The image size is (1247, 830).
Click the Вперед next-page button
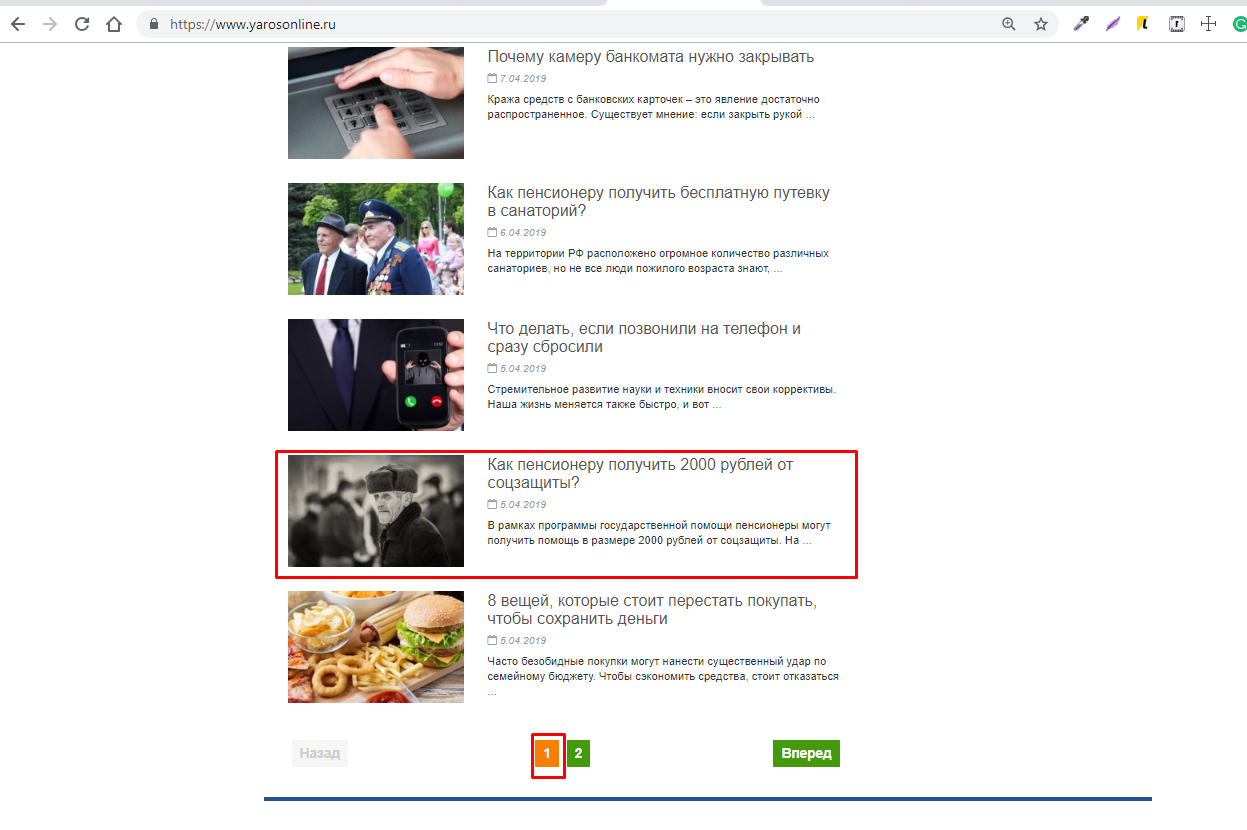coord(806,753)
